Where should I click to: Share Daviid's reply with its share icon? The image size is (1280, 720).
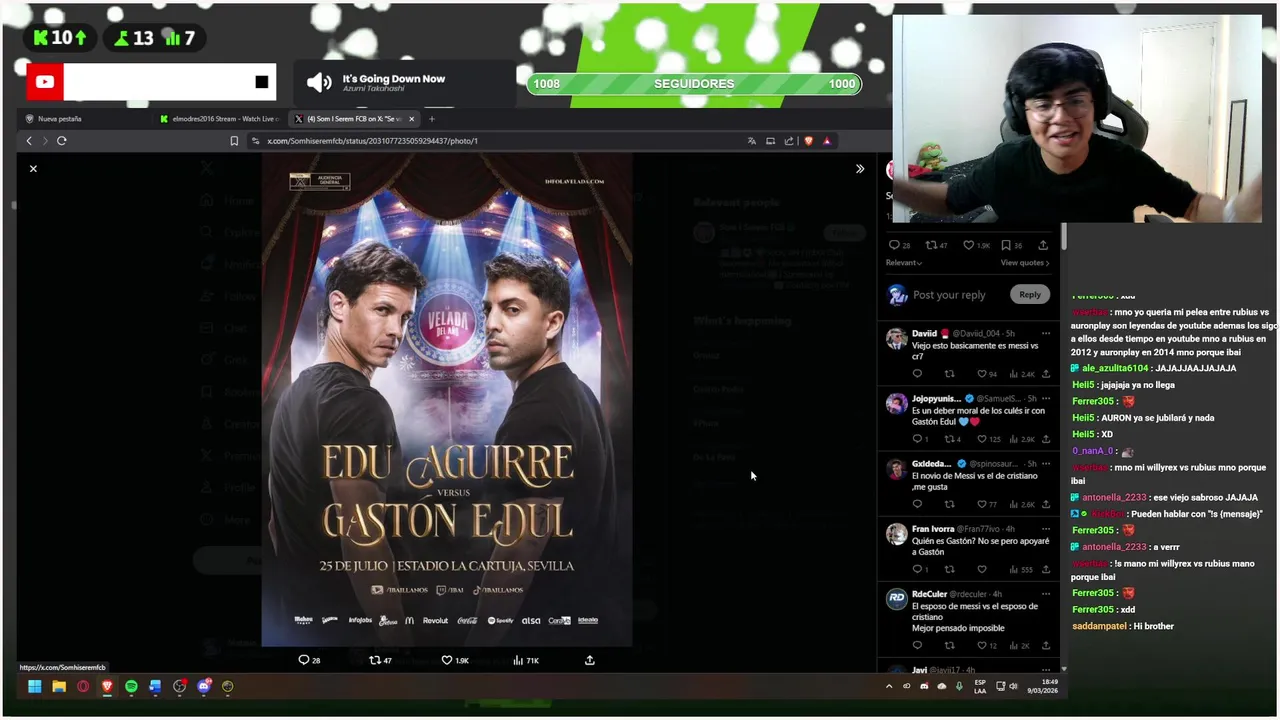[x=1046, y=374]
